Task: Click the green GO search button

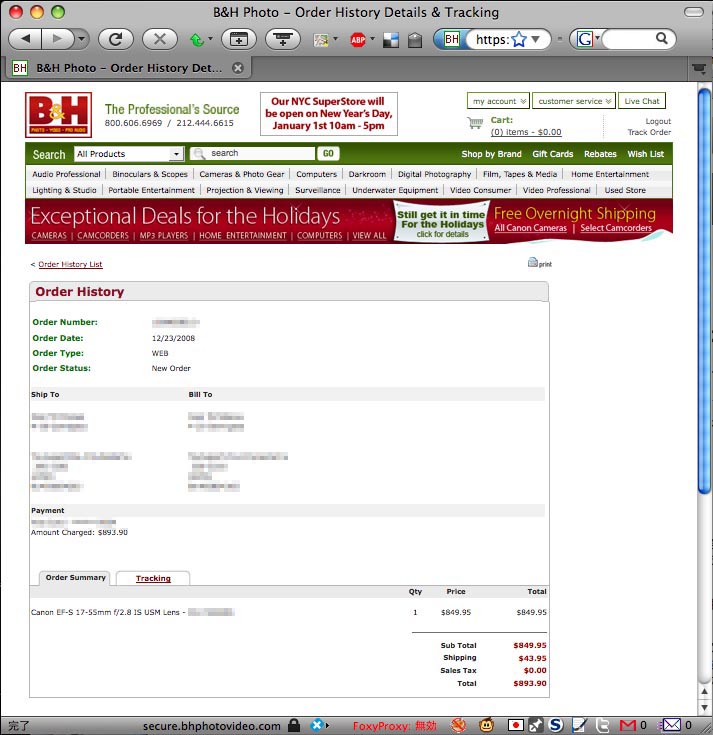Action: click(328, 153)
